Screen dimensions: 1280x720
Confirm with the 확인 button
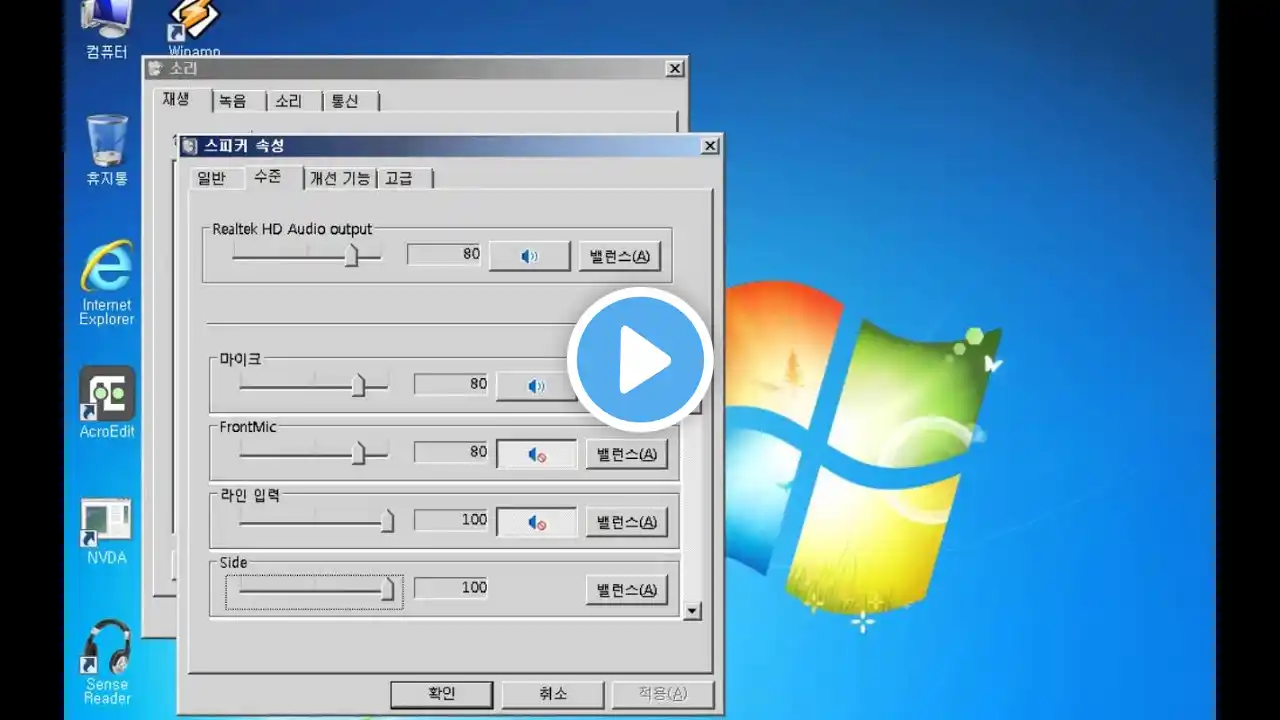(x=441, y=694)
